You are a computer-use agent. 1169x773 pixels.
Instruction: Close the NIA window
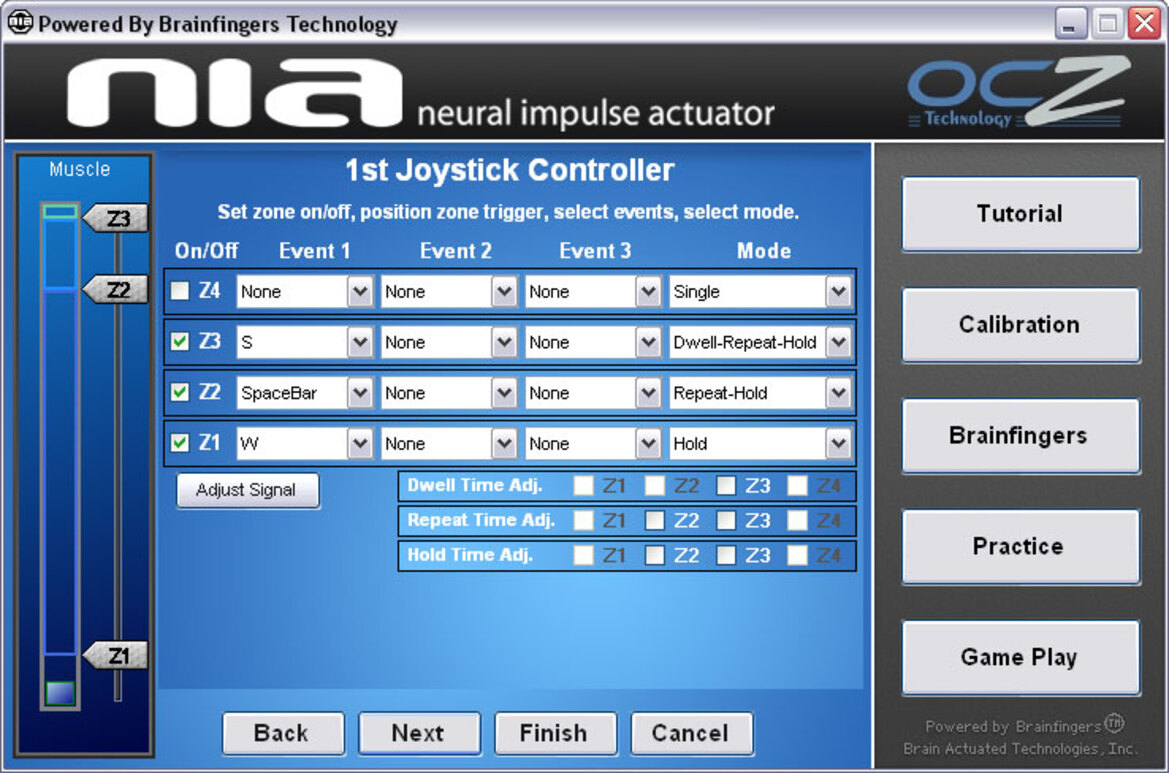pos(1144,23)
